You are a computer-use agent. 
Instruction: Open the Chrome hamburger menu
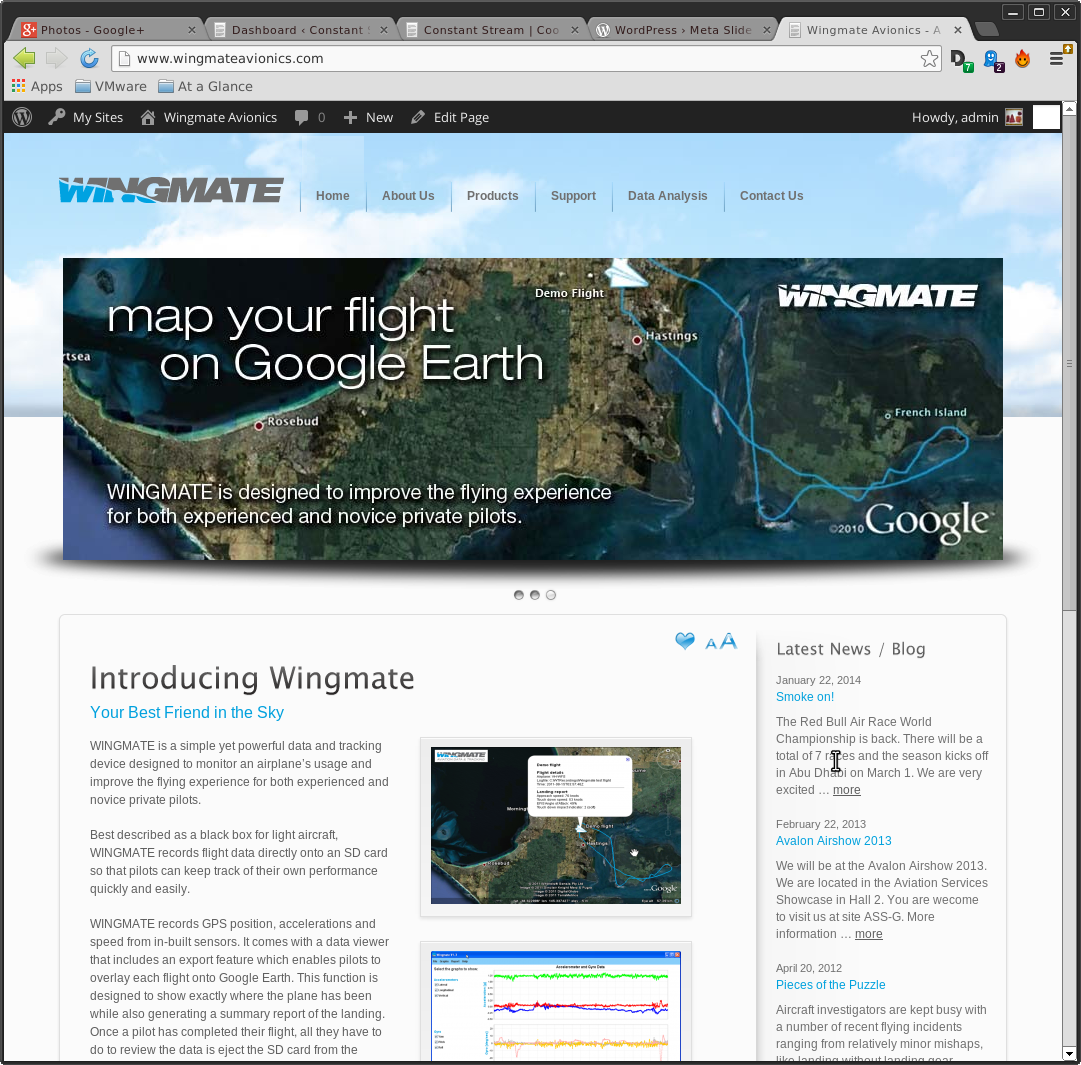tap(1057, 59)
